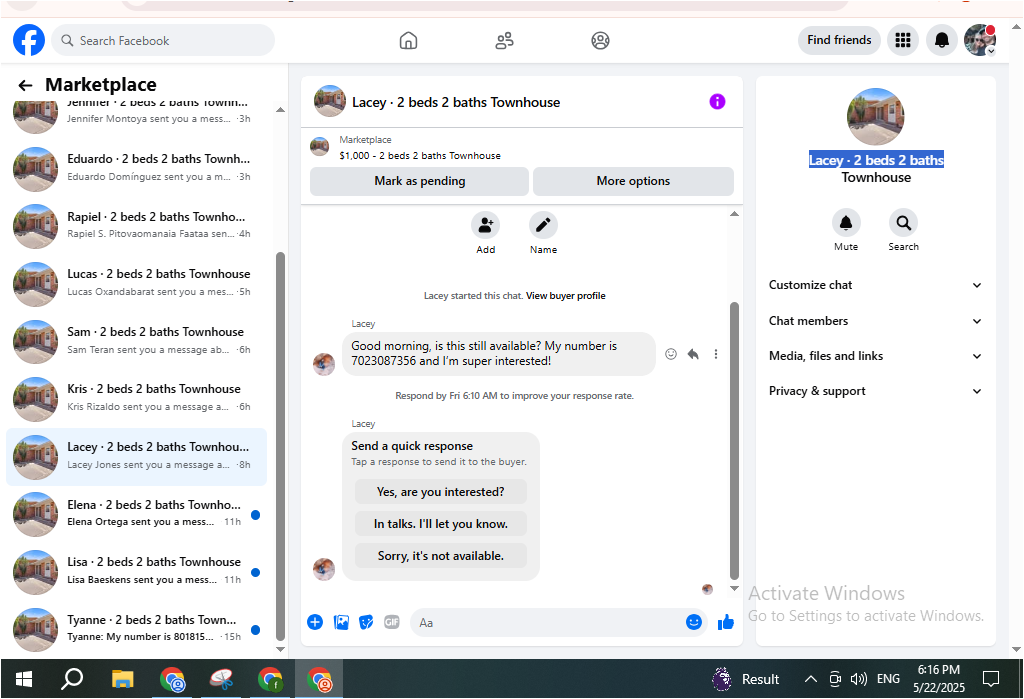Open conversation information purple icon

click(717, 101)
